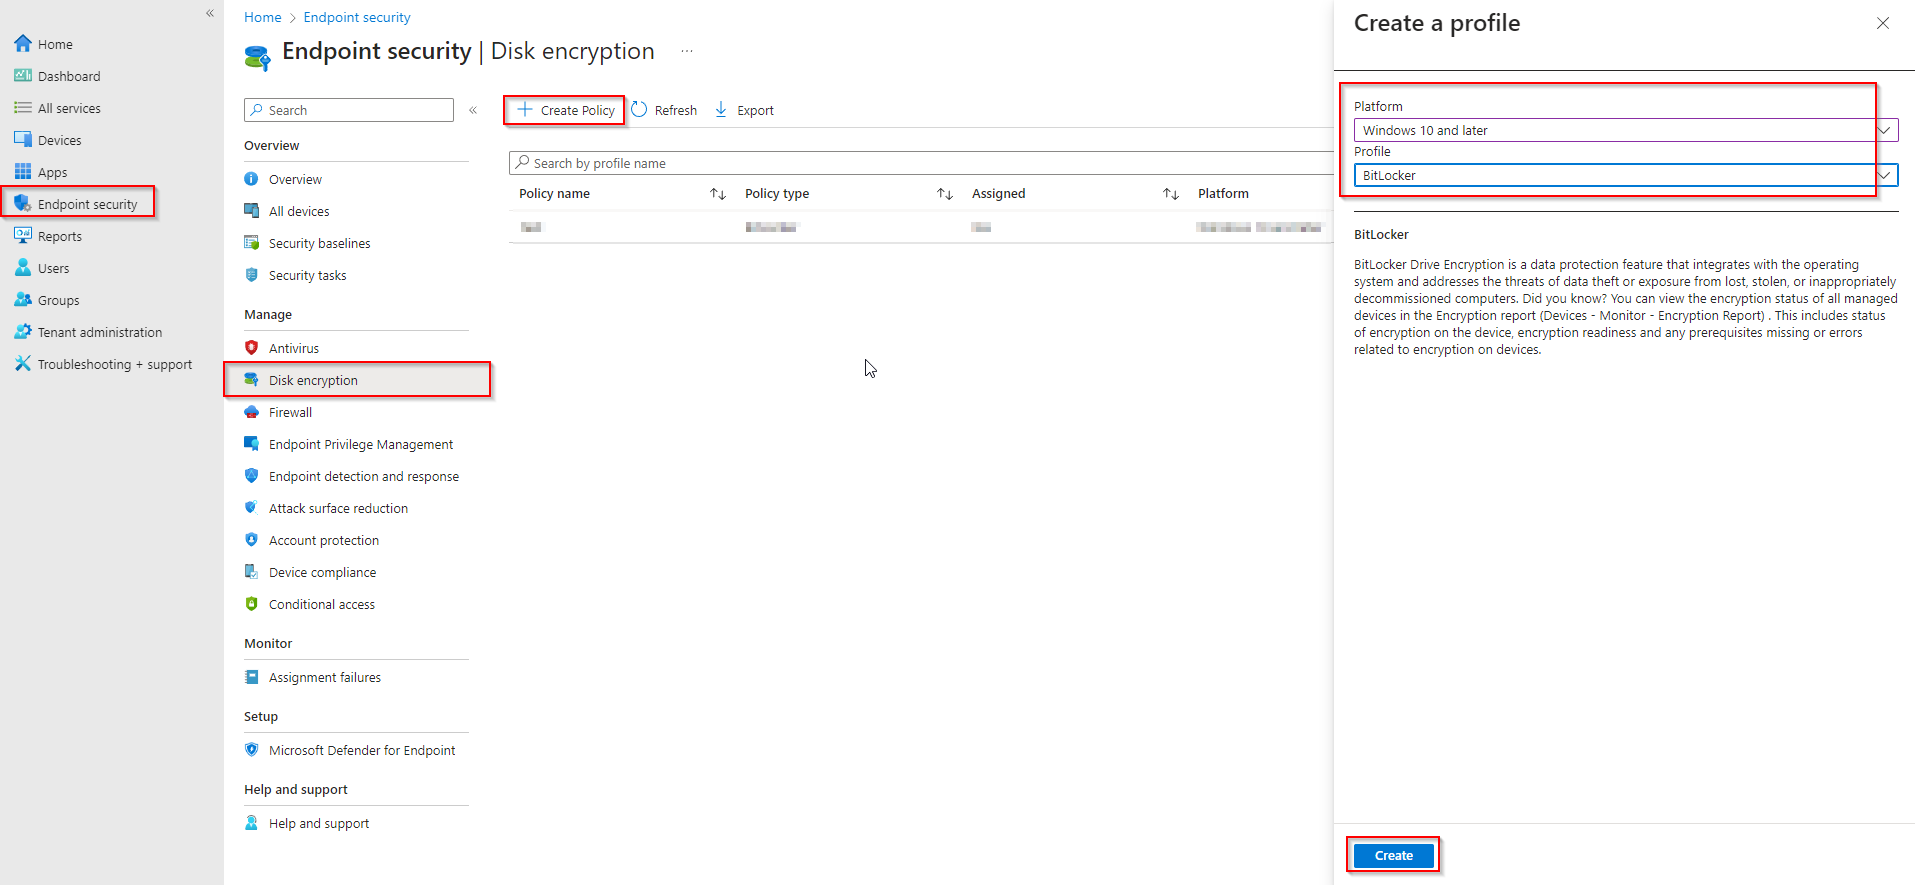Click the Home icon in left navigation
The image size is (1915, 885).
(x=23, y=44)
